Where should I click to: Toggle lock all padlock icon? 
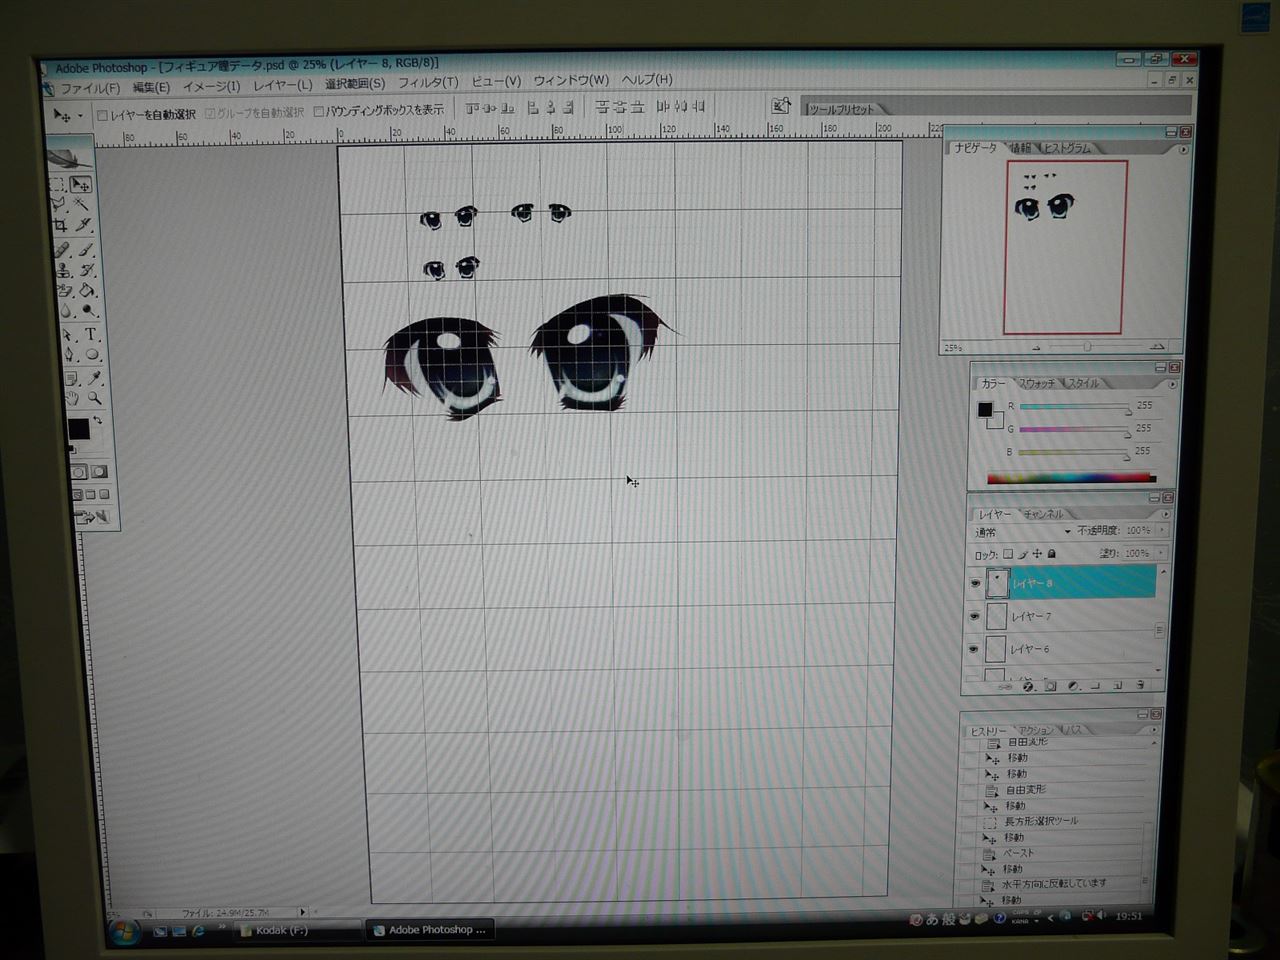pyautogui.click(x=1052, y=554)
